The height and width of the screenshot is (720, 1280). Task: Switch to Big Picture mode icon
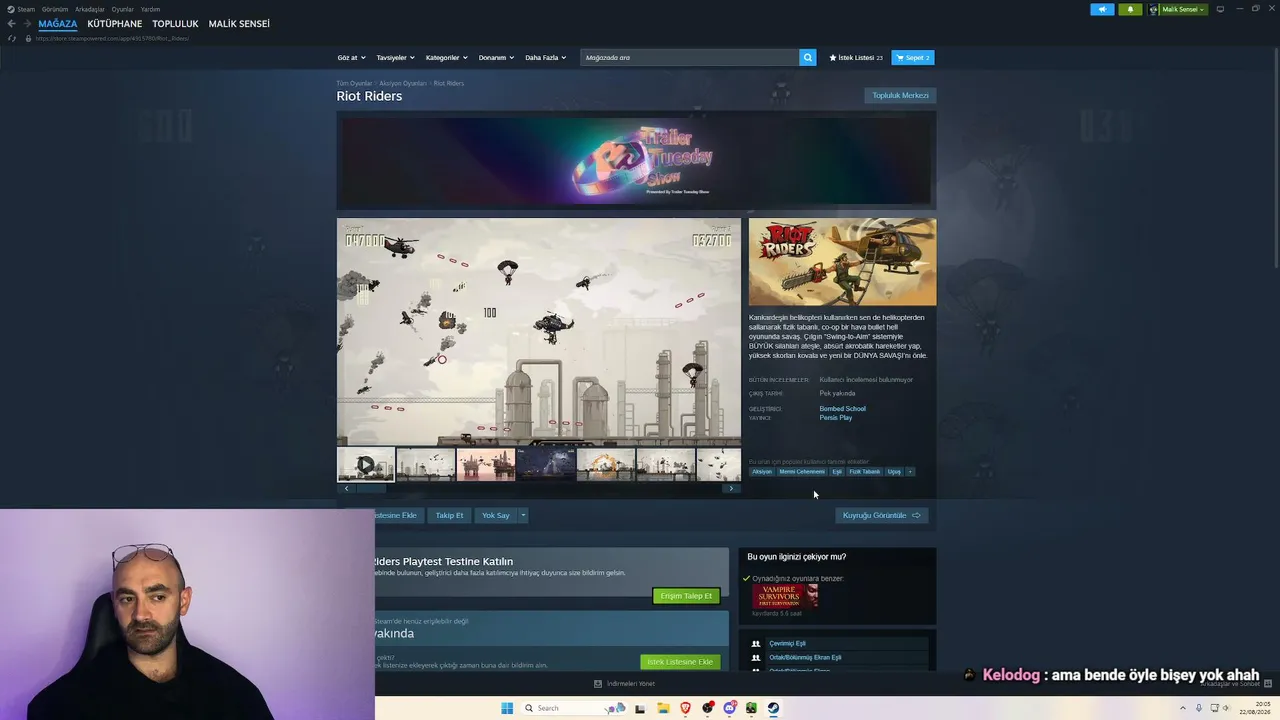[1219, 9]
